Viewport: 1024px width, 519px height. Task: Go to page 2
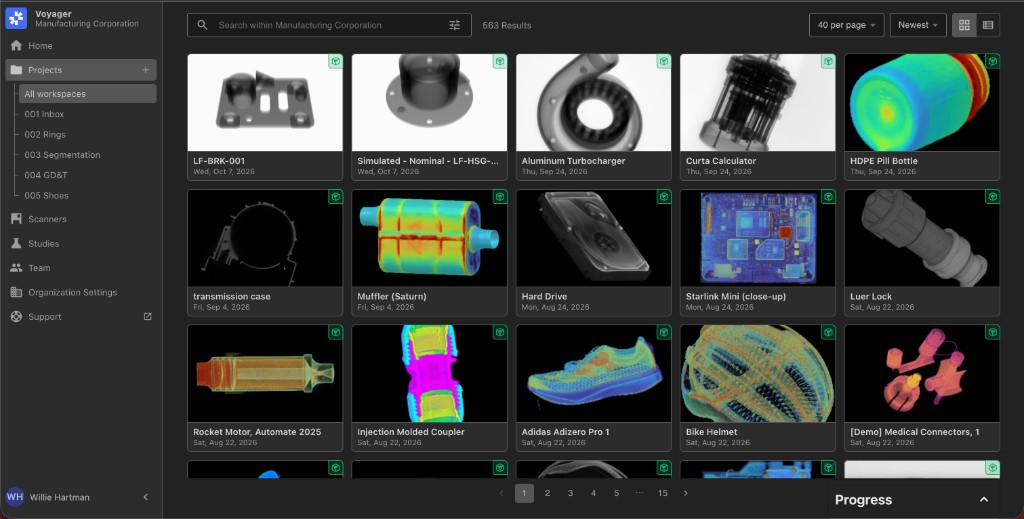click(547, 494)
